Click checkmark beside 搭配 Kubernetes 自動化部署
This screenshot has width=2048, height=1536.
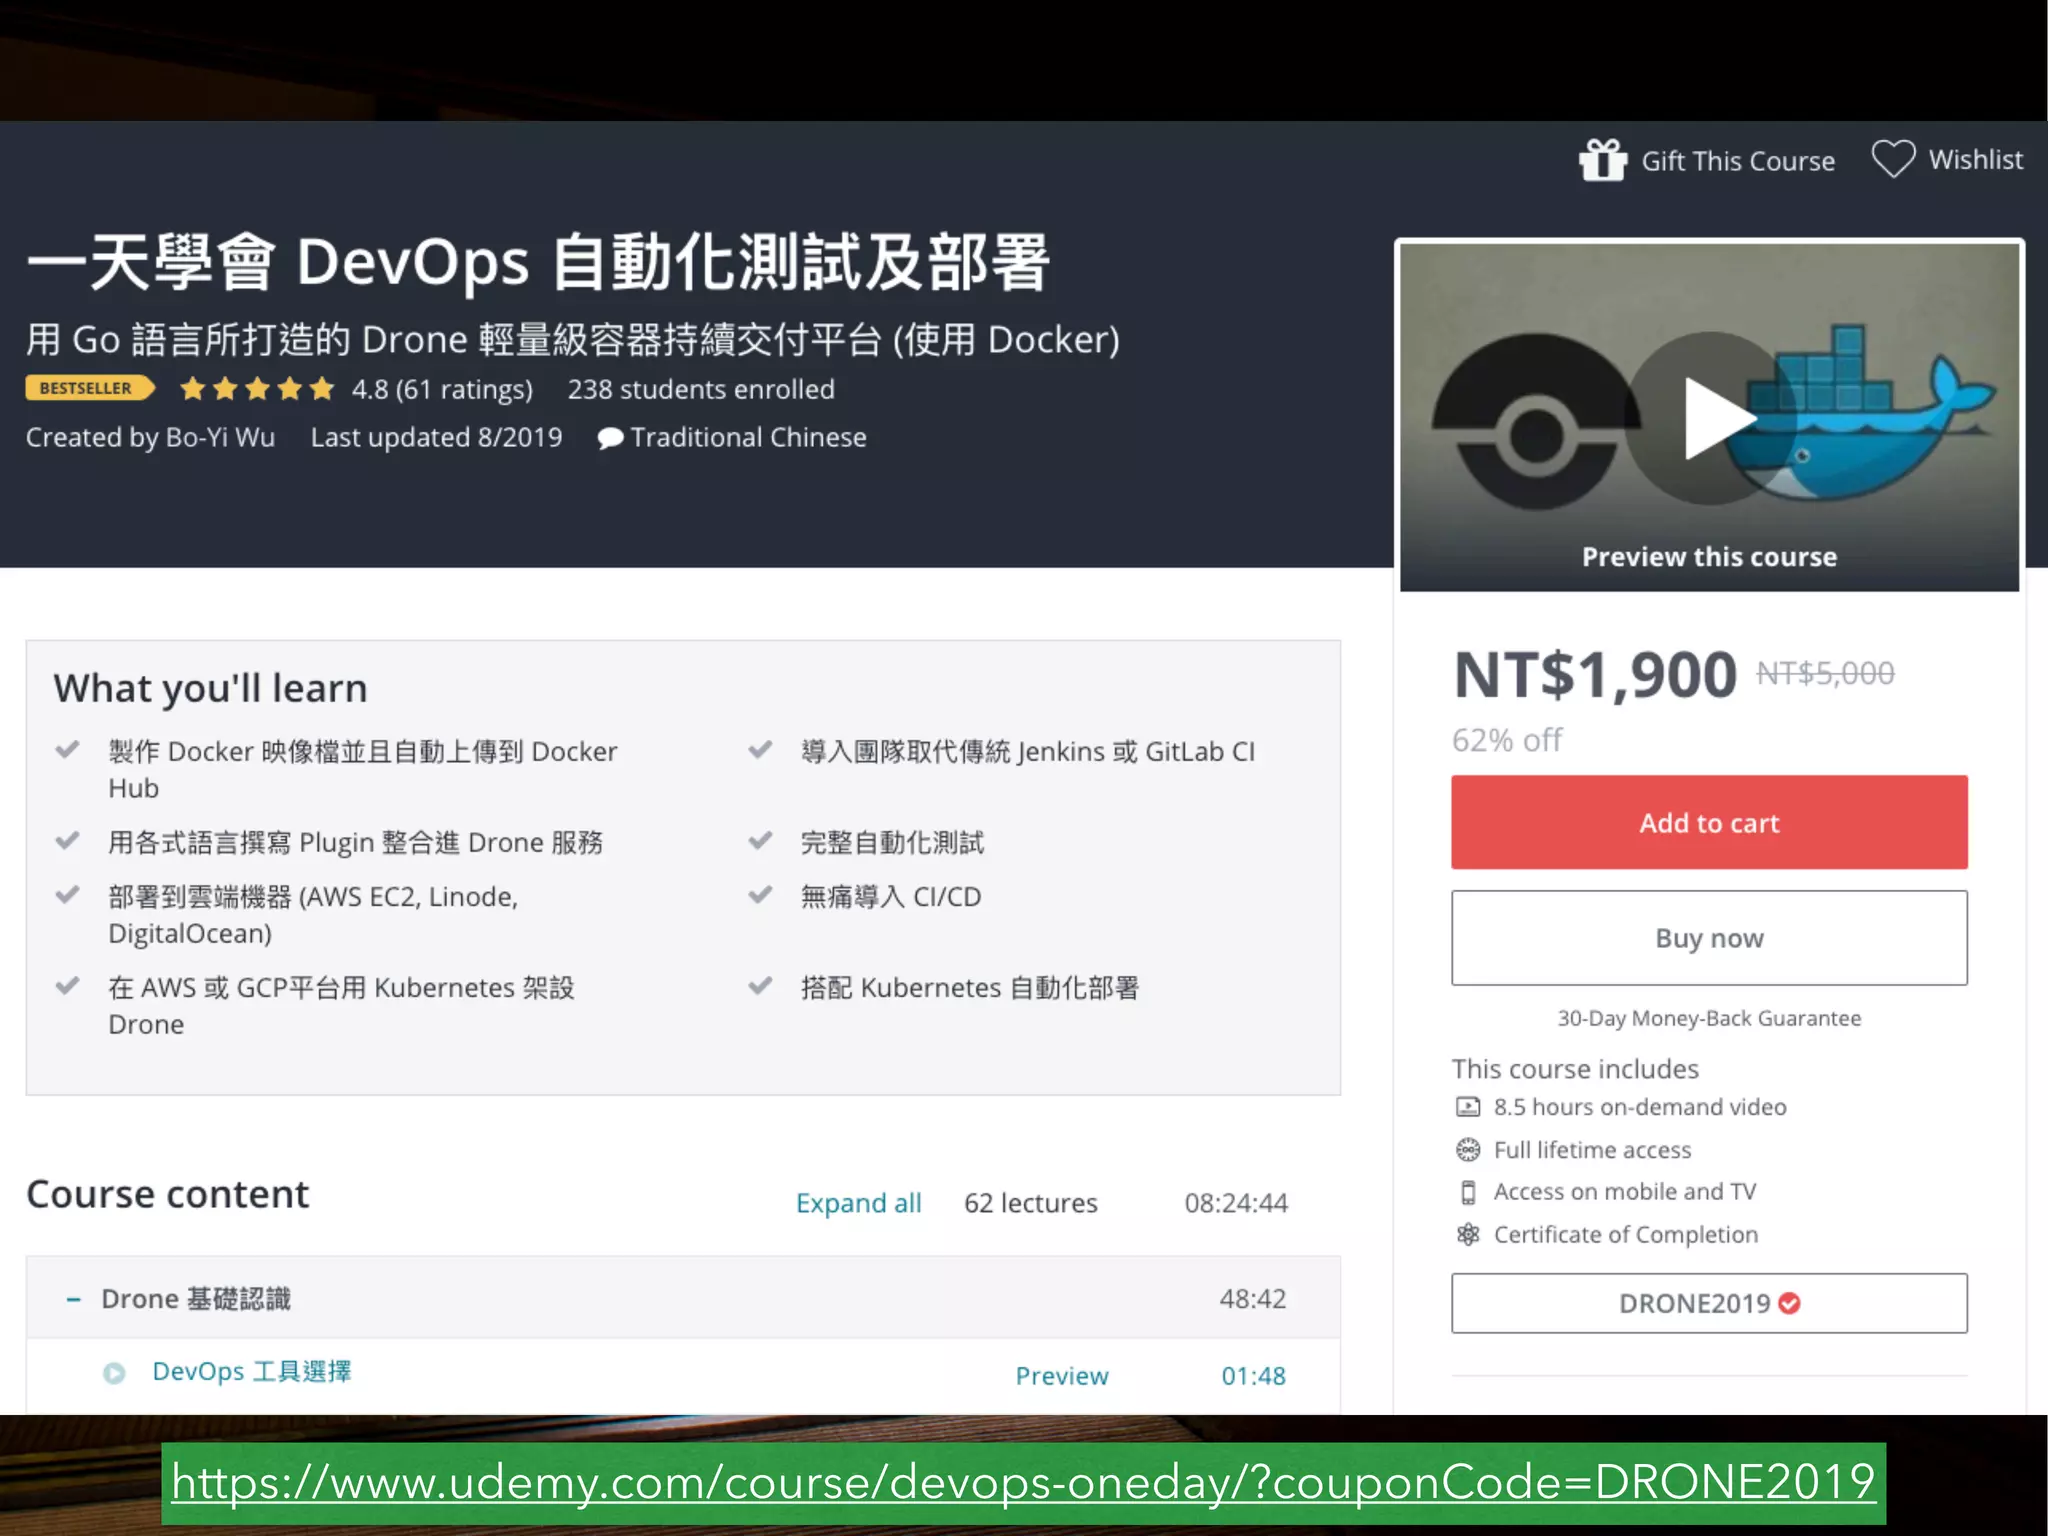(x=760, y=985)
